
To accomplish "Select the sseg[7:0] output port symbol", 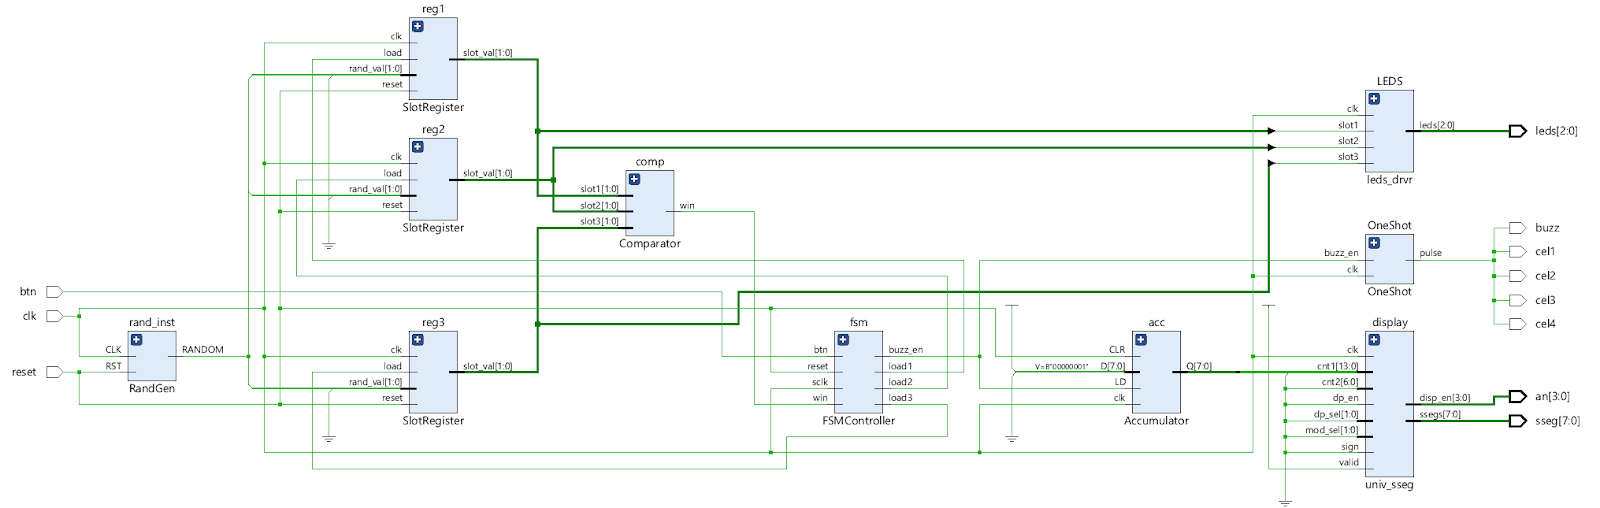I will [1517, 421].
